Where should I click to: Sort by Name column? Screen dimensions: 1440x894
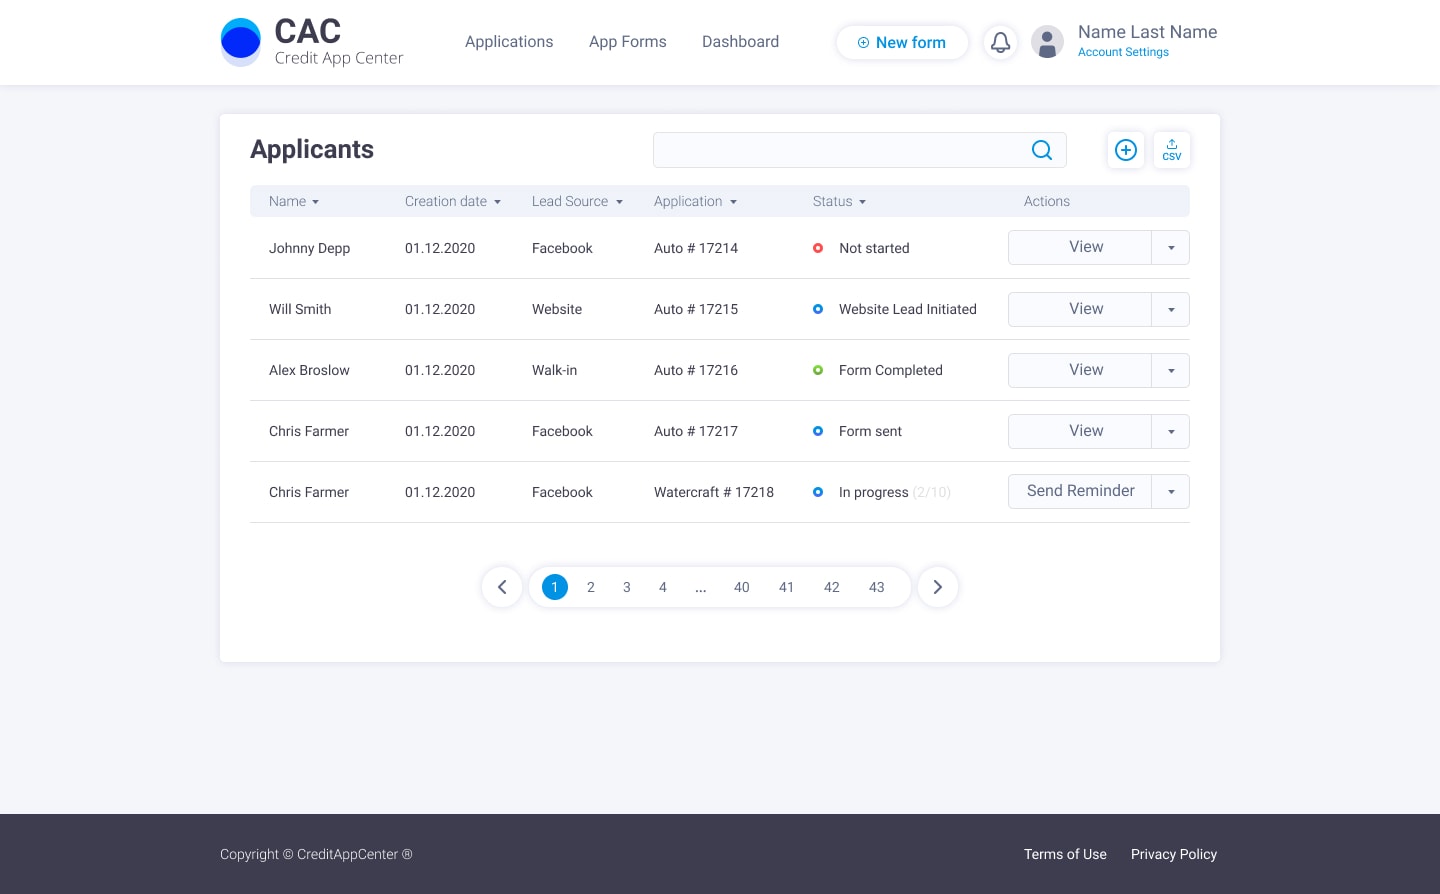click(294, 201)
